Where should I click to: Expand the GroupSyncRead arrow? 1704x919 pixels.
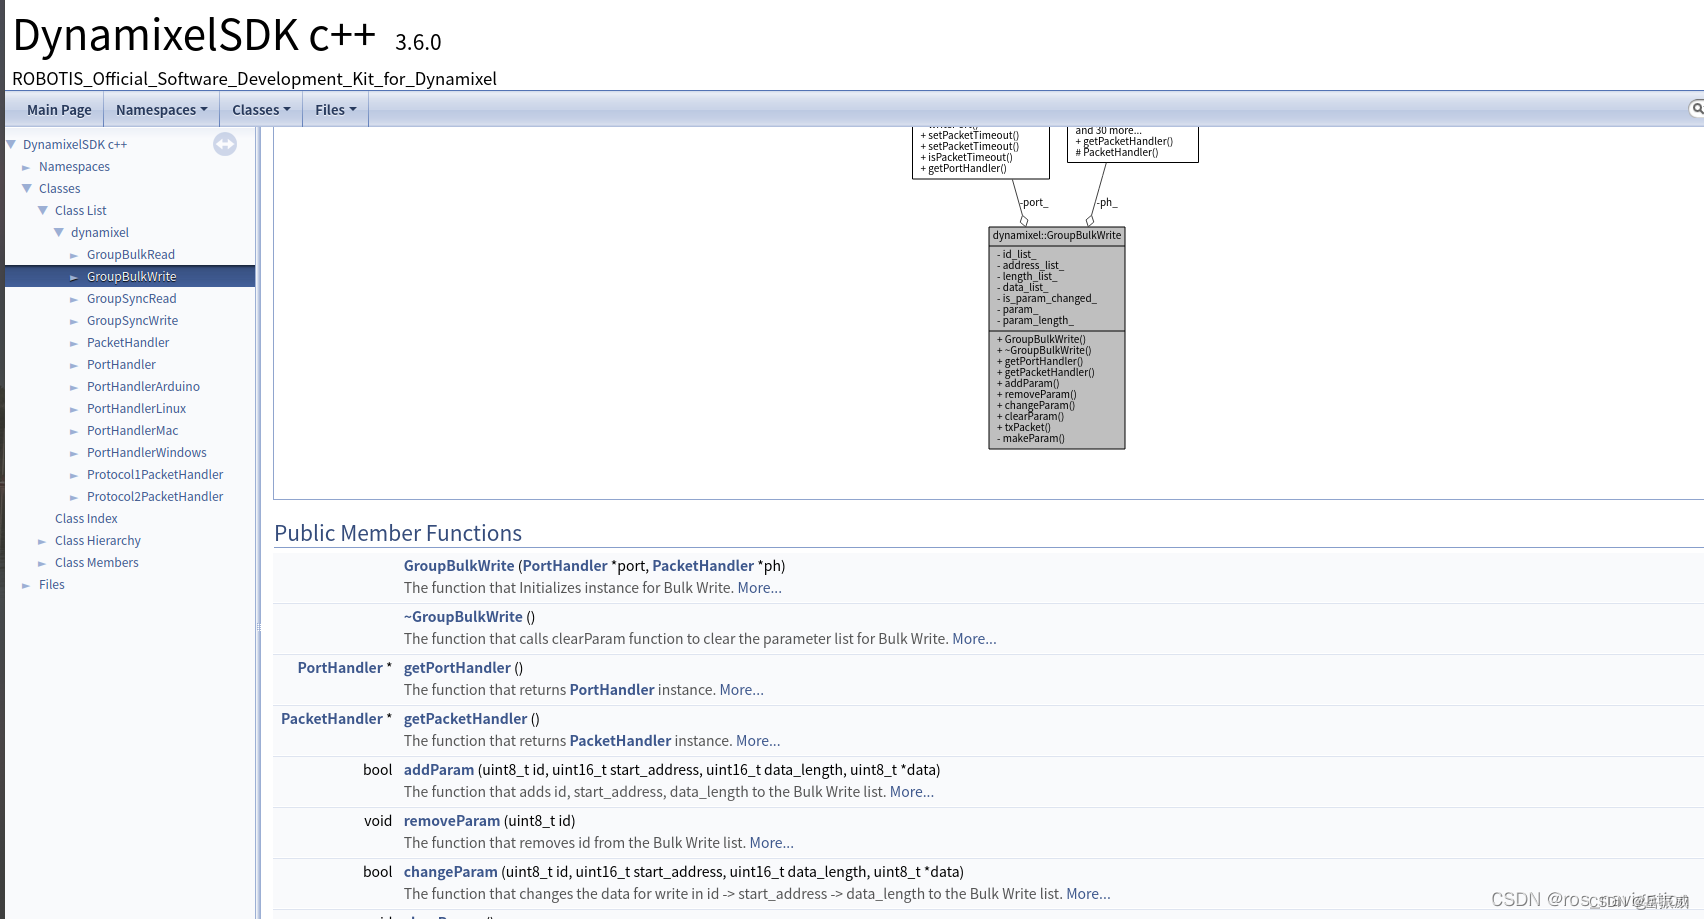74,299
